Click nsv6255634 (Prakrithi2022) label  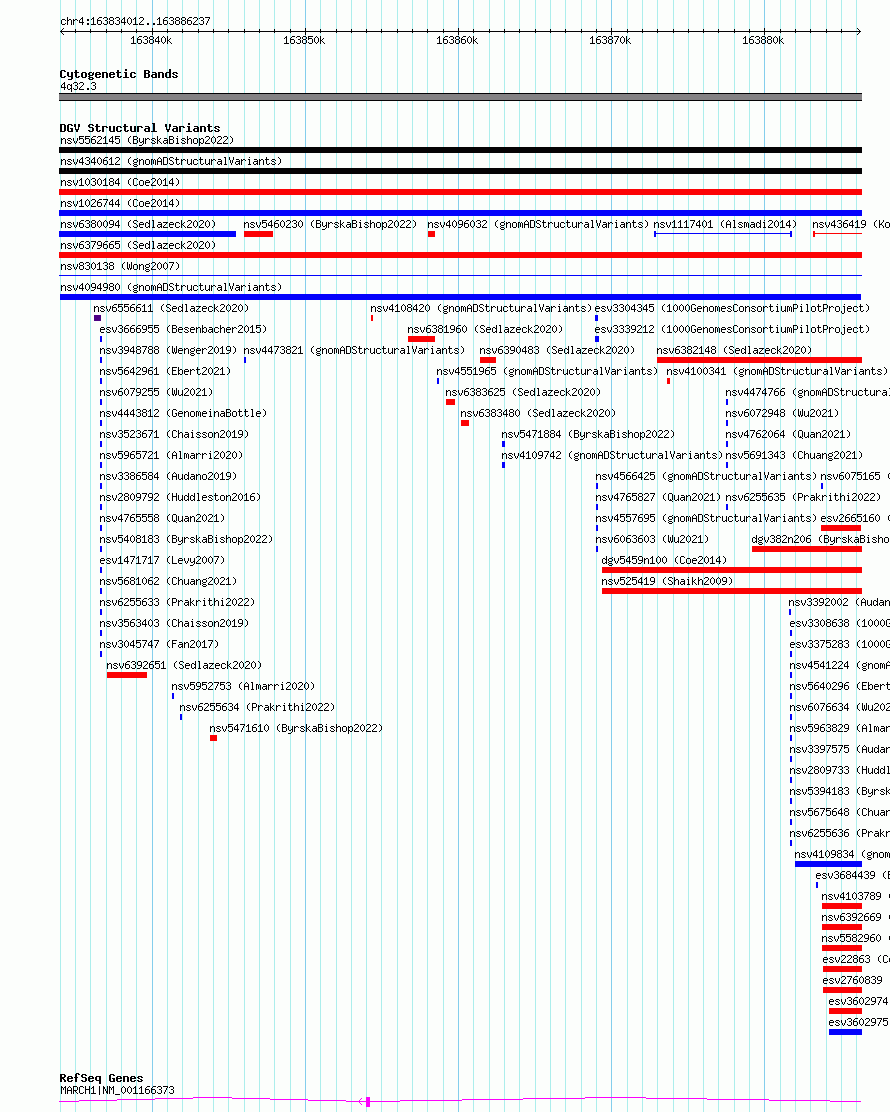tap(257, 708)
